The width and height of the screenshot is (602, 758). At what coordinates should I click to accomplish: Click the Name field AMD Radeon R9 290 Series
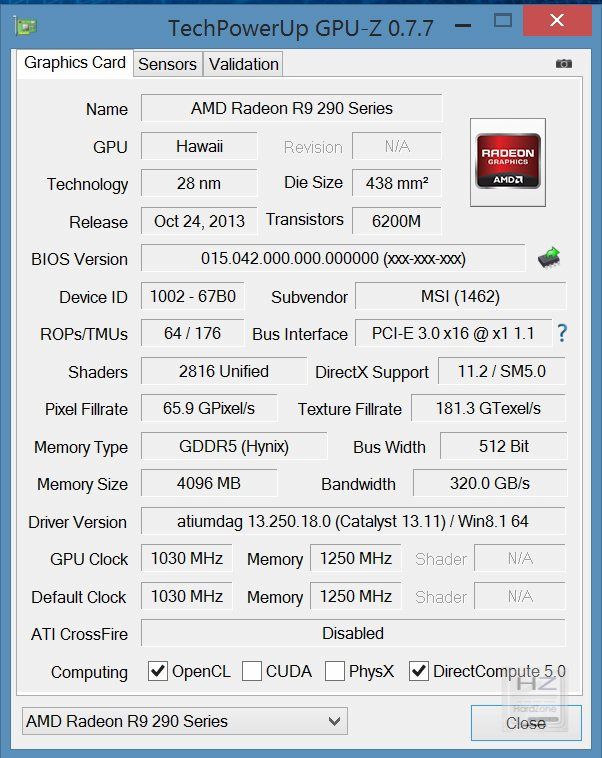(x=292, y=108)
